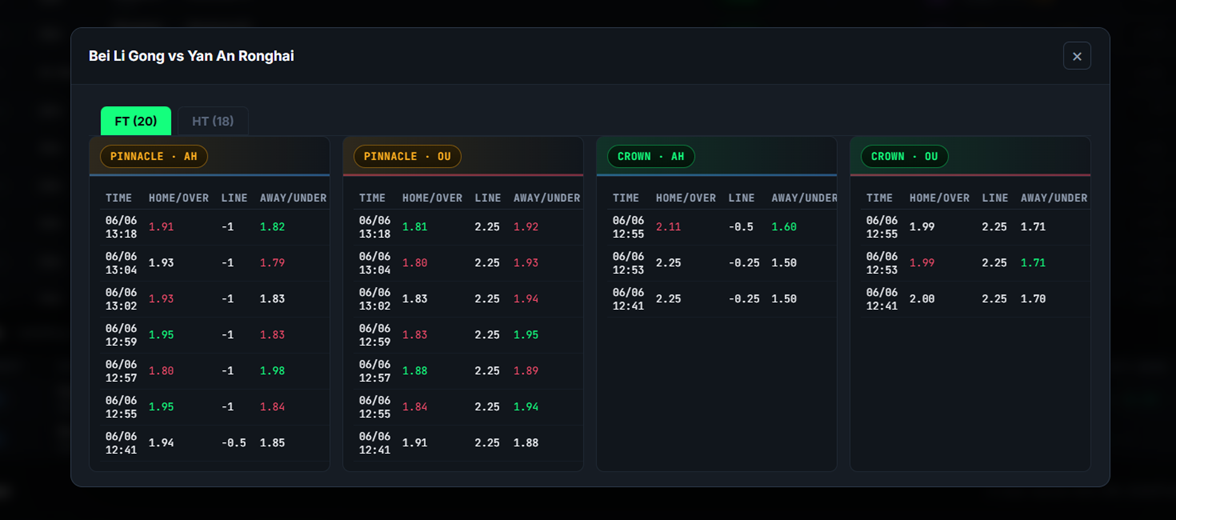
Task: Click LINE header in Crown AH table
Action: point(742,198)
